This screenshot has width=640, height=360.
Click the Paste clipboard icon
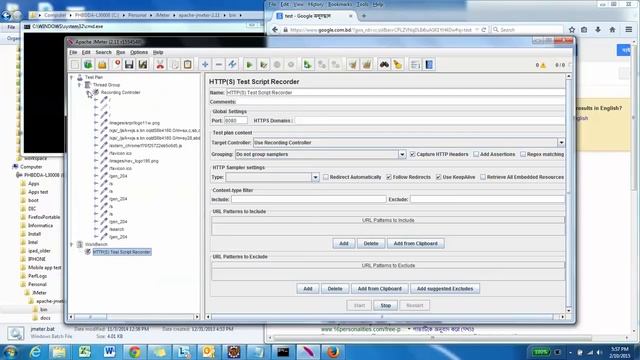188,64
